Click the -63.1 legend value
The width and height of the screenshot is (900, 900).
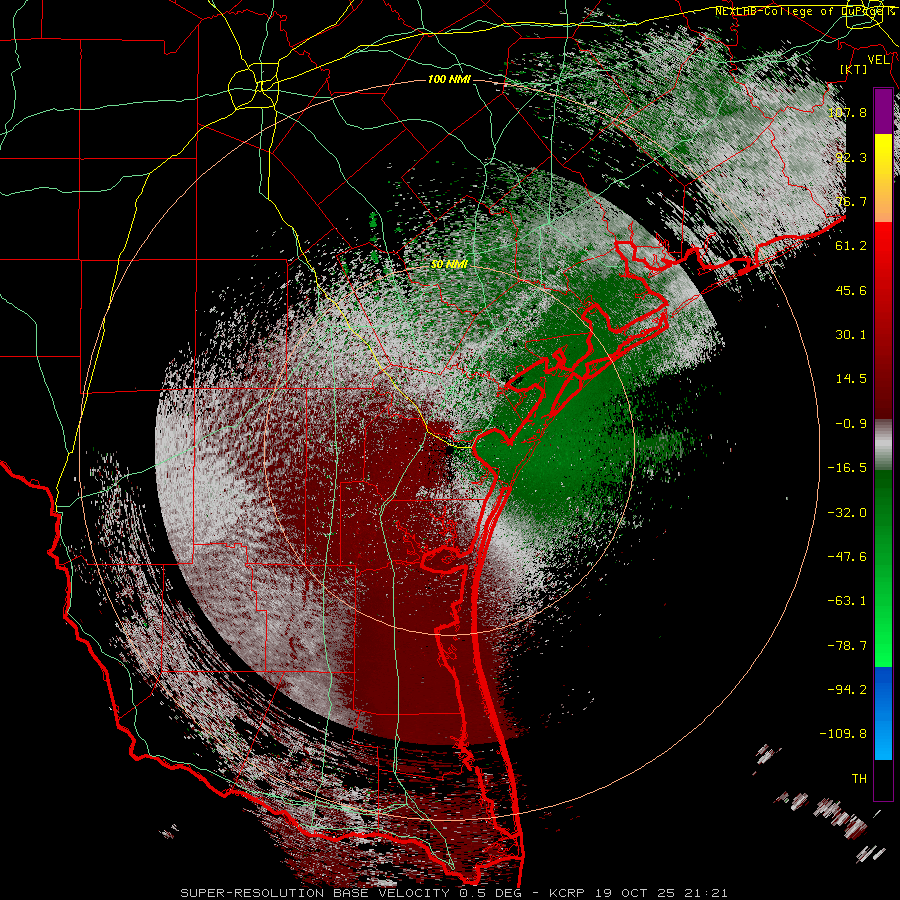click(847, 601)
